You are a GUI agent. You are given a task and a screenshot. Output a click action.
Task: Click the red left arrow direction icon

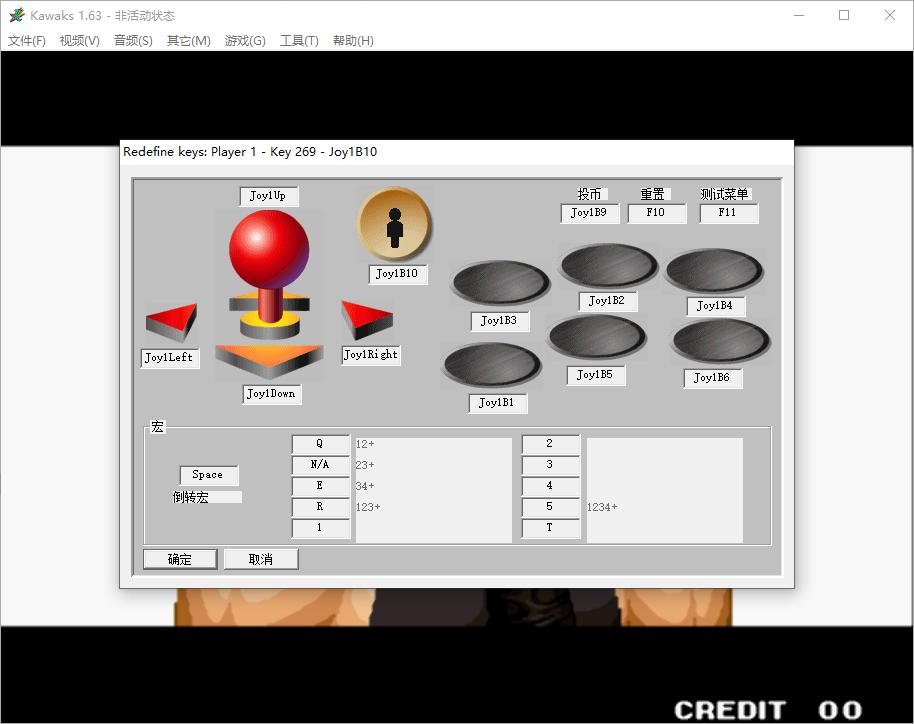(171, 323)
